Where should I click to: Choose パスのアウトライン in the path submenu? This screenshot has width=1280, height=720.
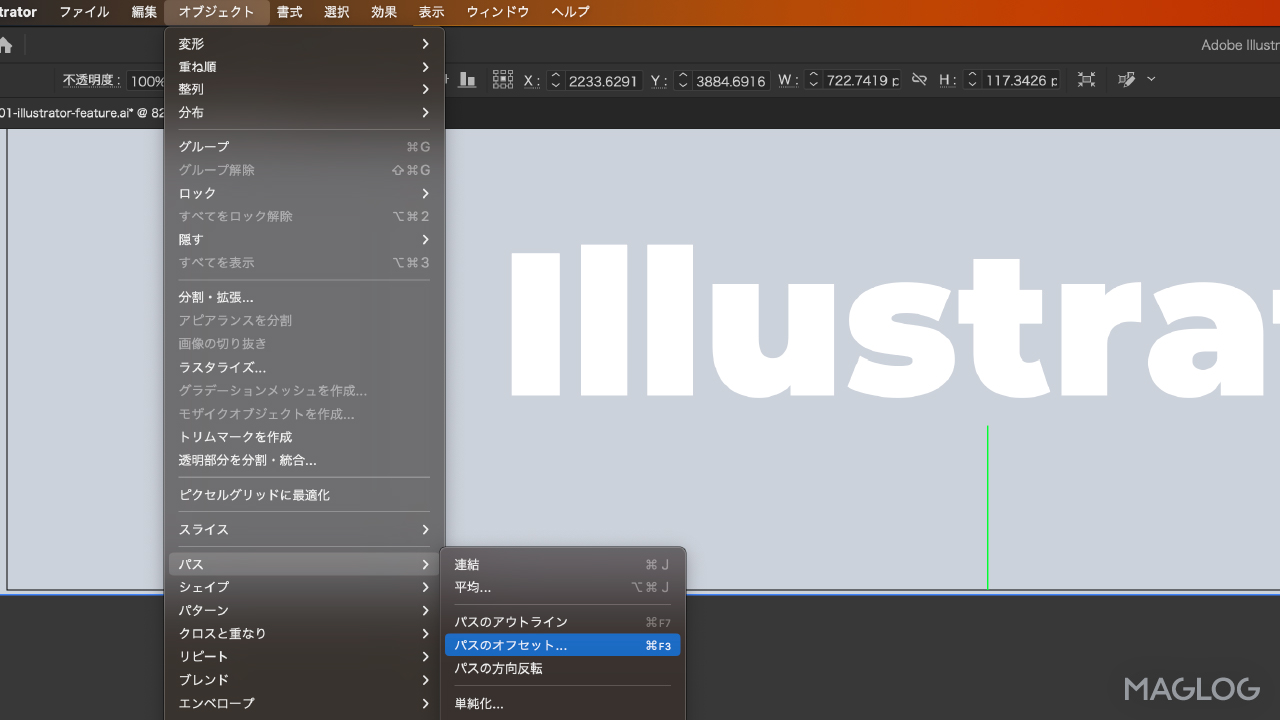click(x=510, y=621)
